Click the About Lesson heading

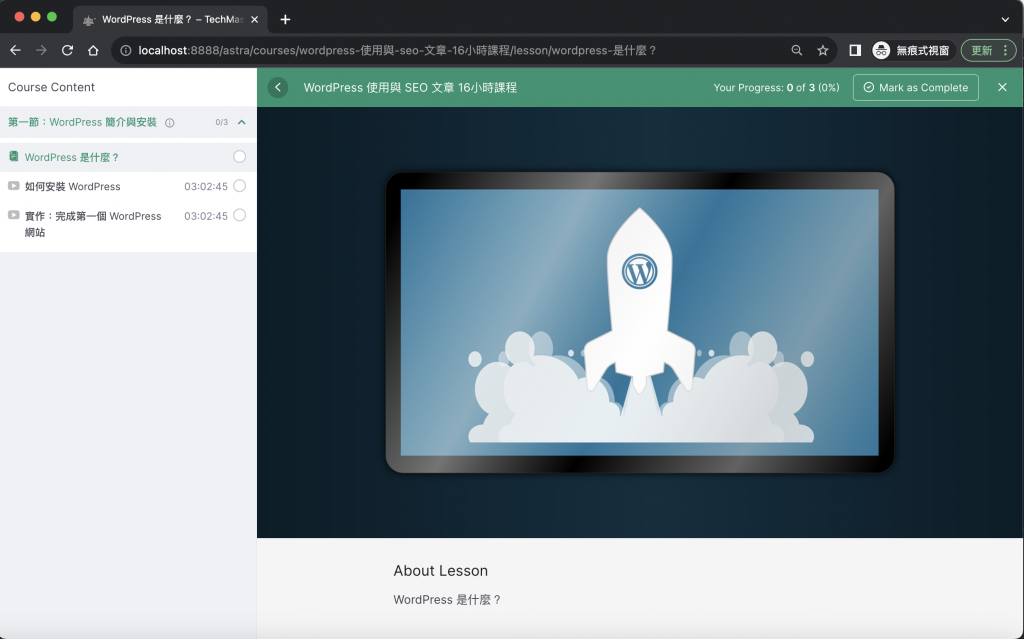[441, 571]
